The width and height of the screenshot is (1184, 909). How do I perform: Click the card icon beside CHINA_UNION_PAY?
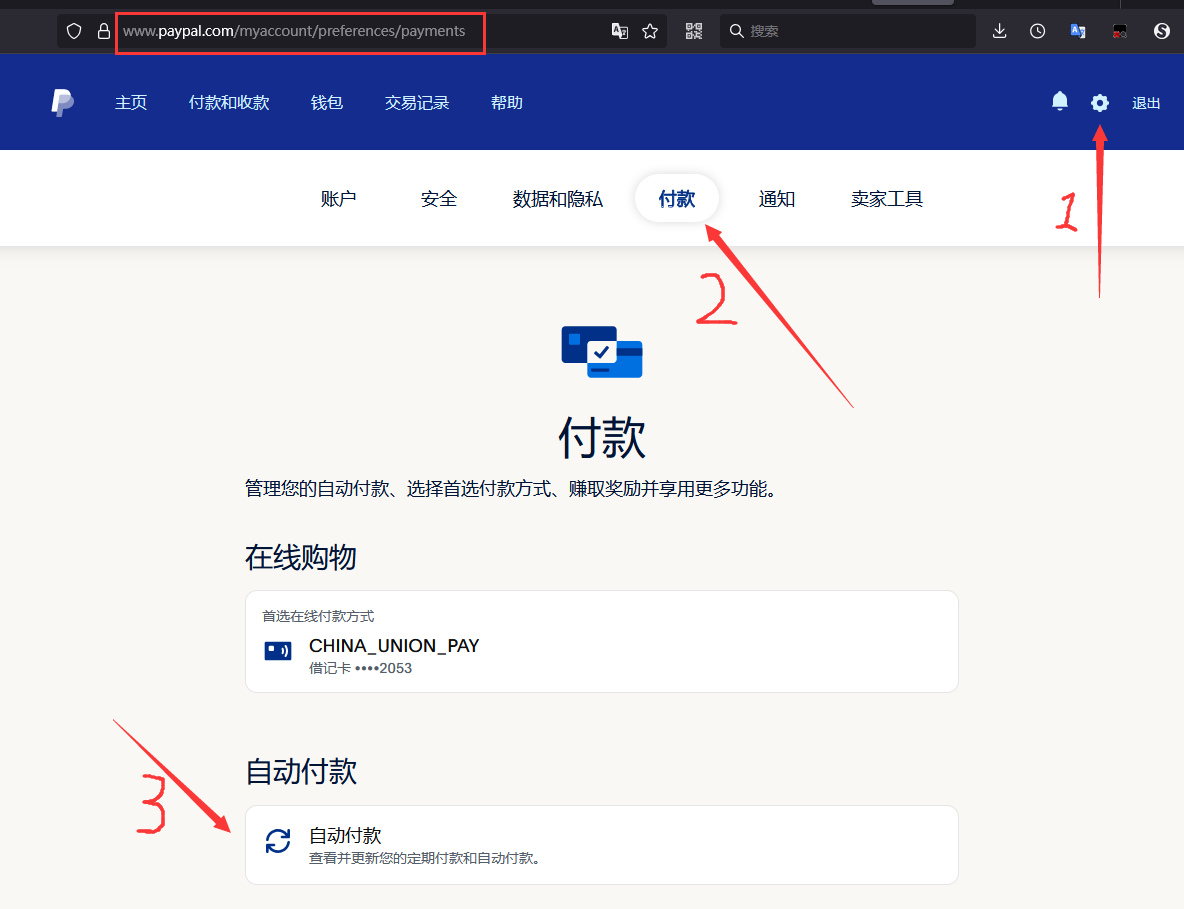coord(278,650)
